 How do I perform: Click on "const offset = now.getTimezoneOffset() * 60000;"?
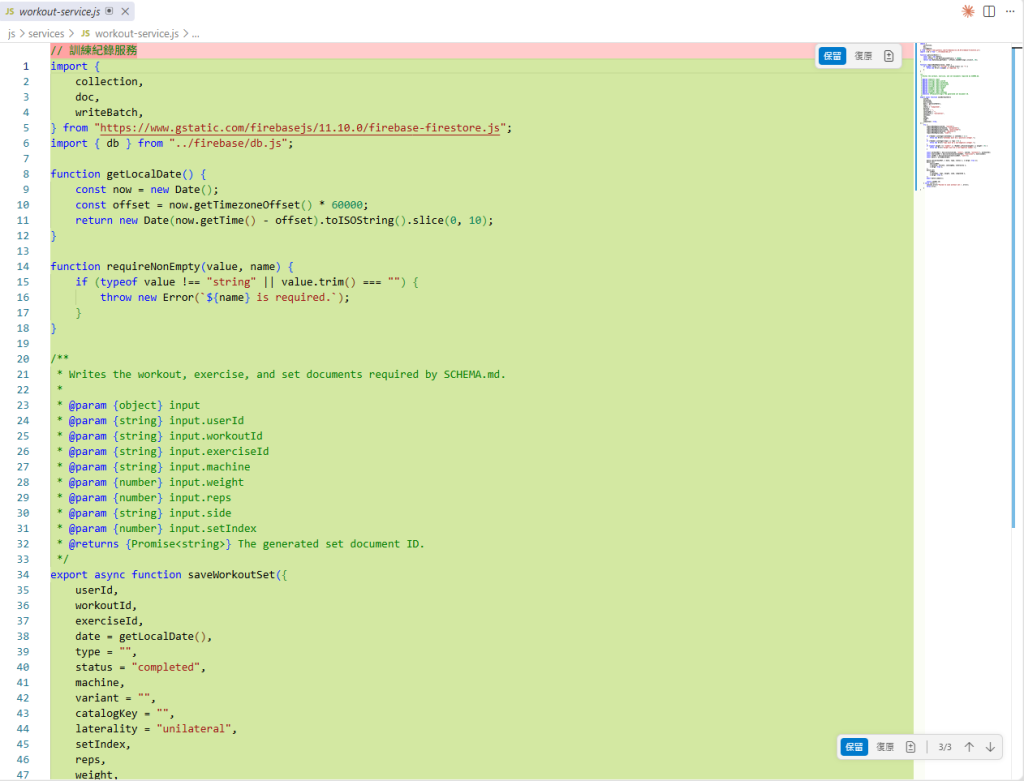[221, 205]
